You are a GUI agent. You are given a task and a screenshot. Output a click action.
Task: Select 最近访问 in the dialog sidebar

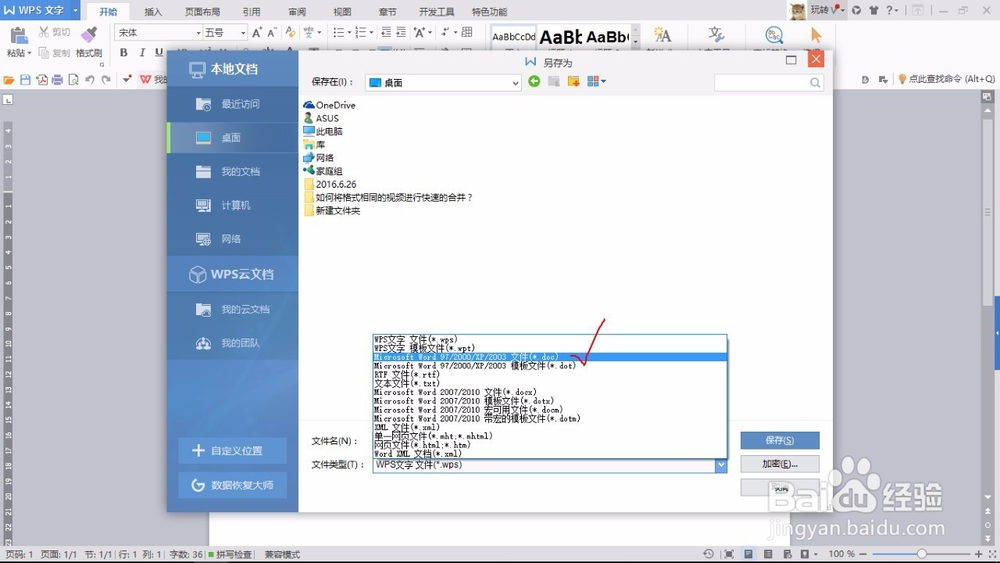pyautogui.click(x=233, y=104)
